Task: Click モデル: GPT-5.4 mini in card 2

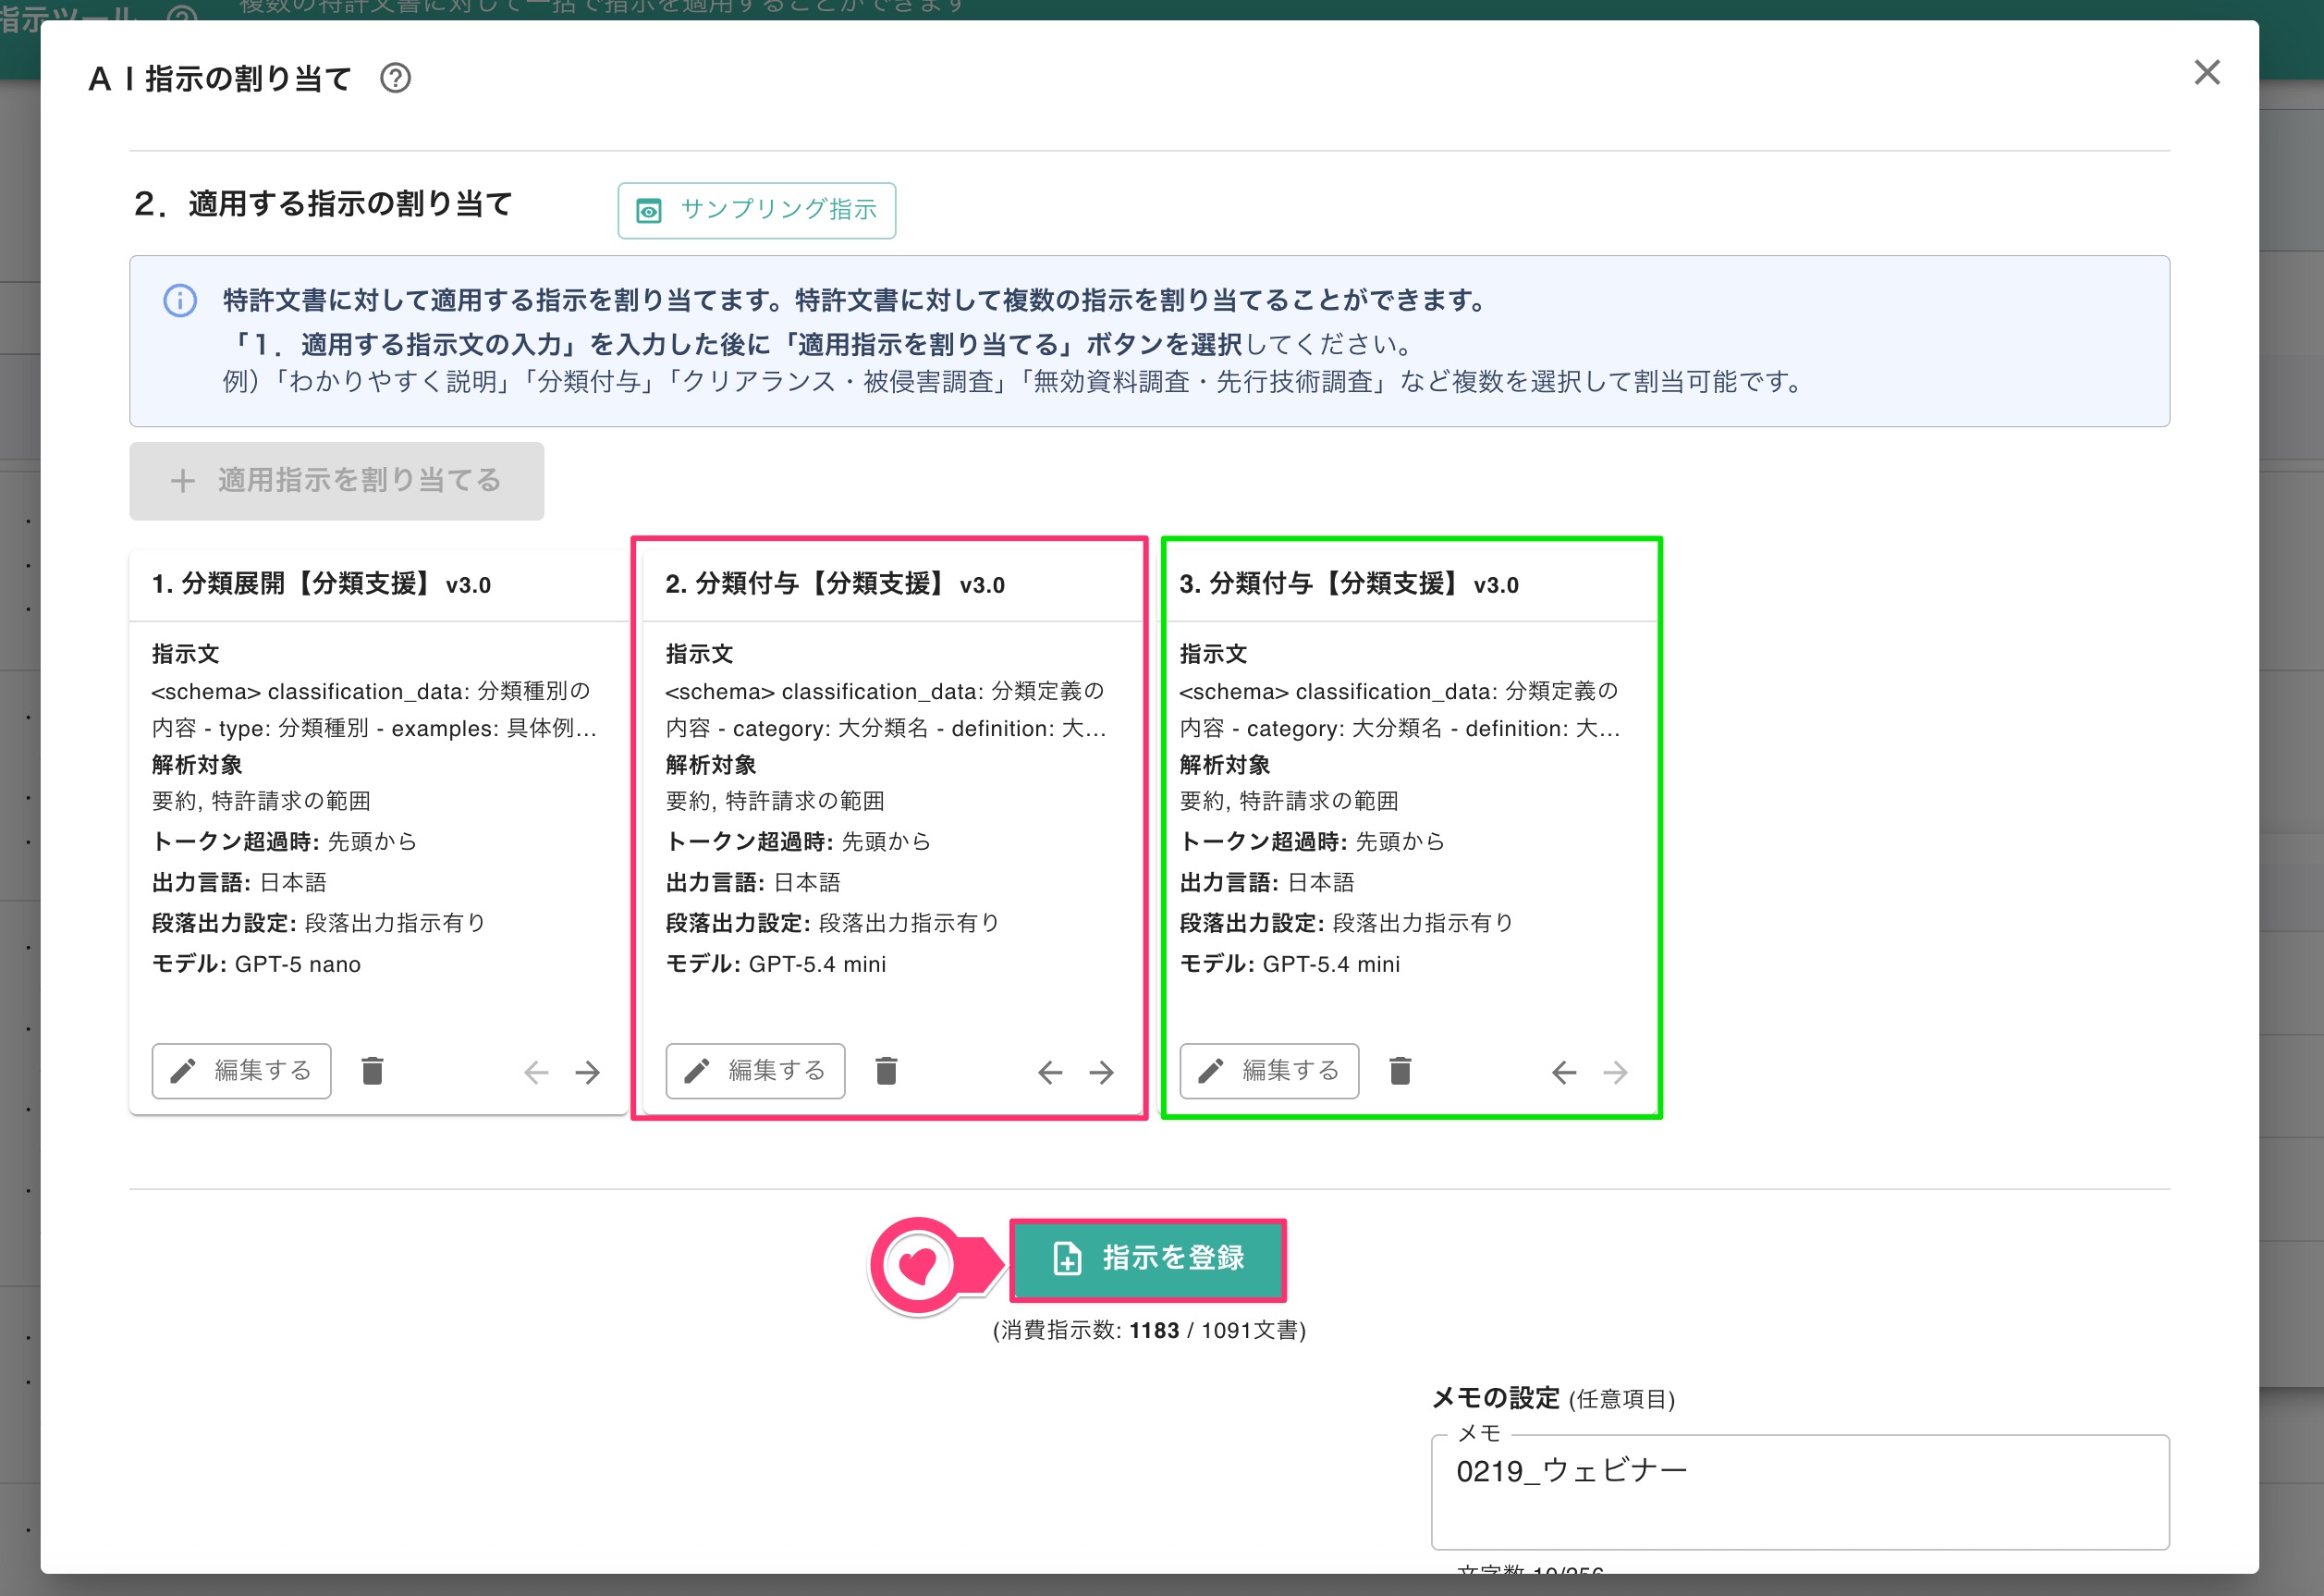Action: [x=776, y=964]
